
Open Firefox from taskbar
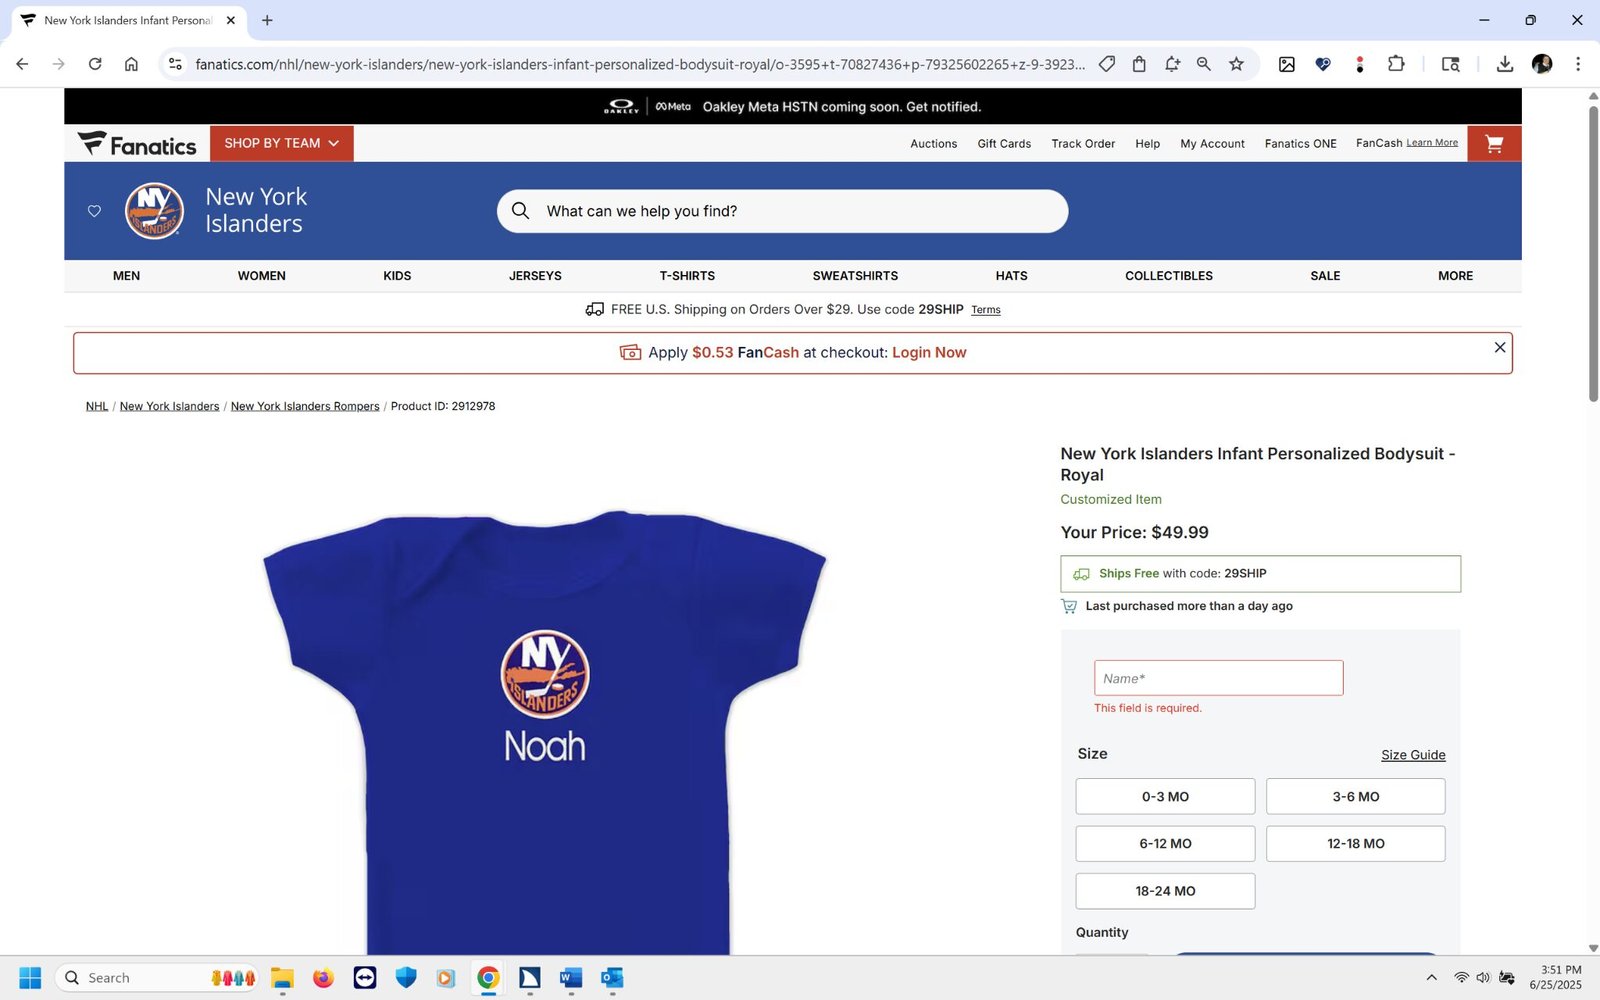click(x=323, y=978)
